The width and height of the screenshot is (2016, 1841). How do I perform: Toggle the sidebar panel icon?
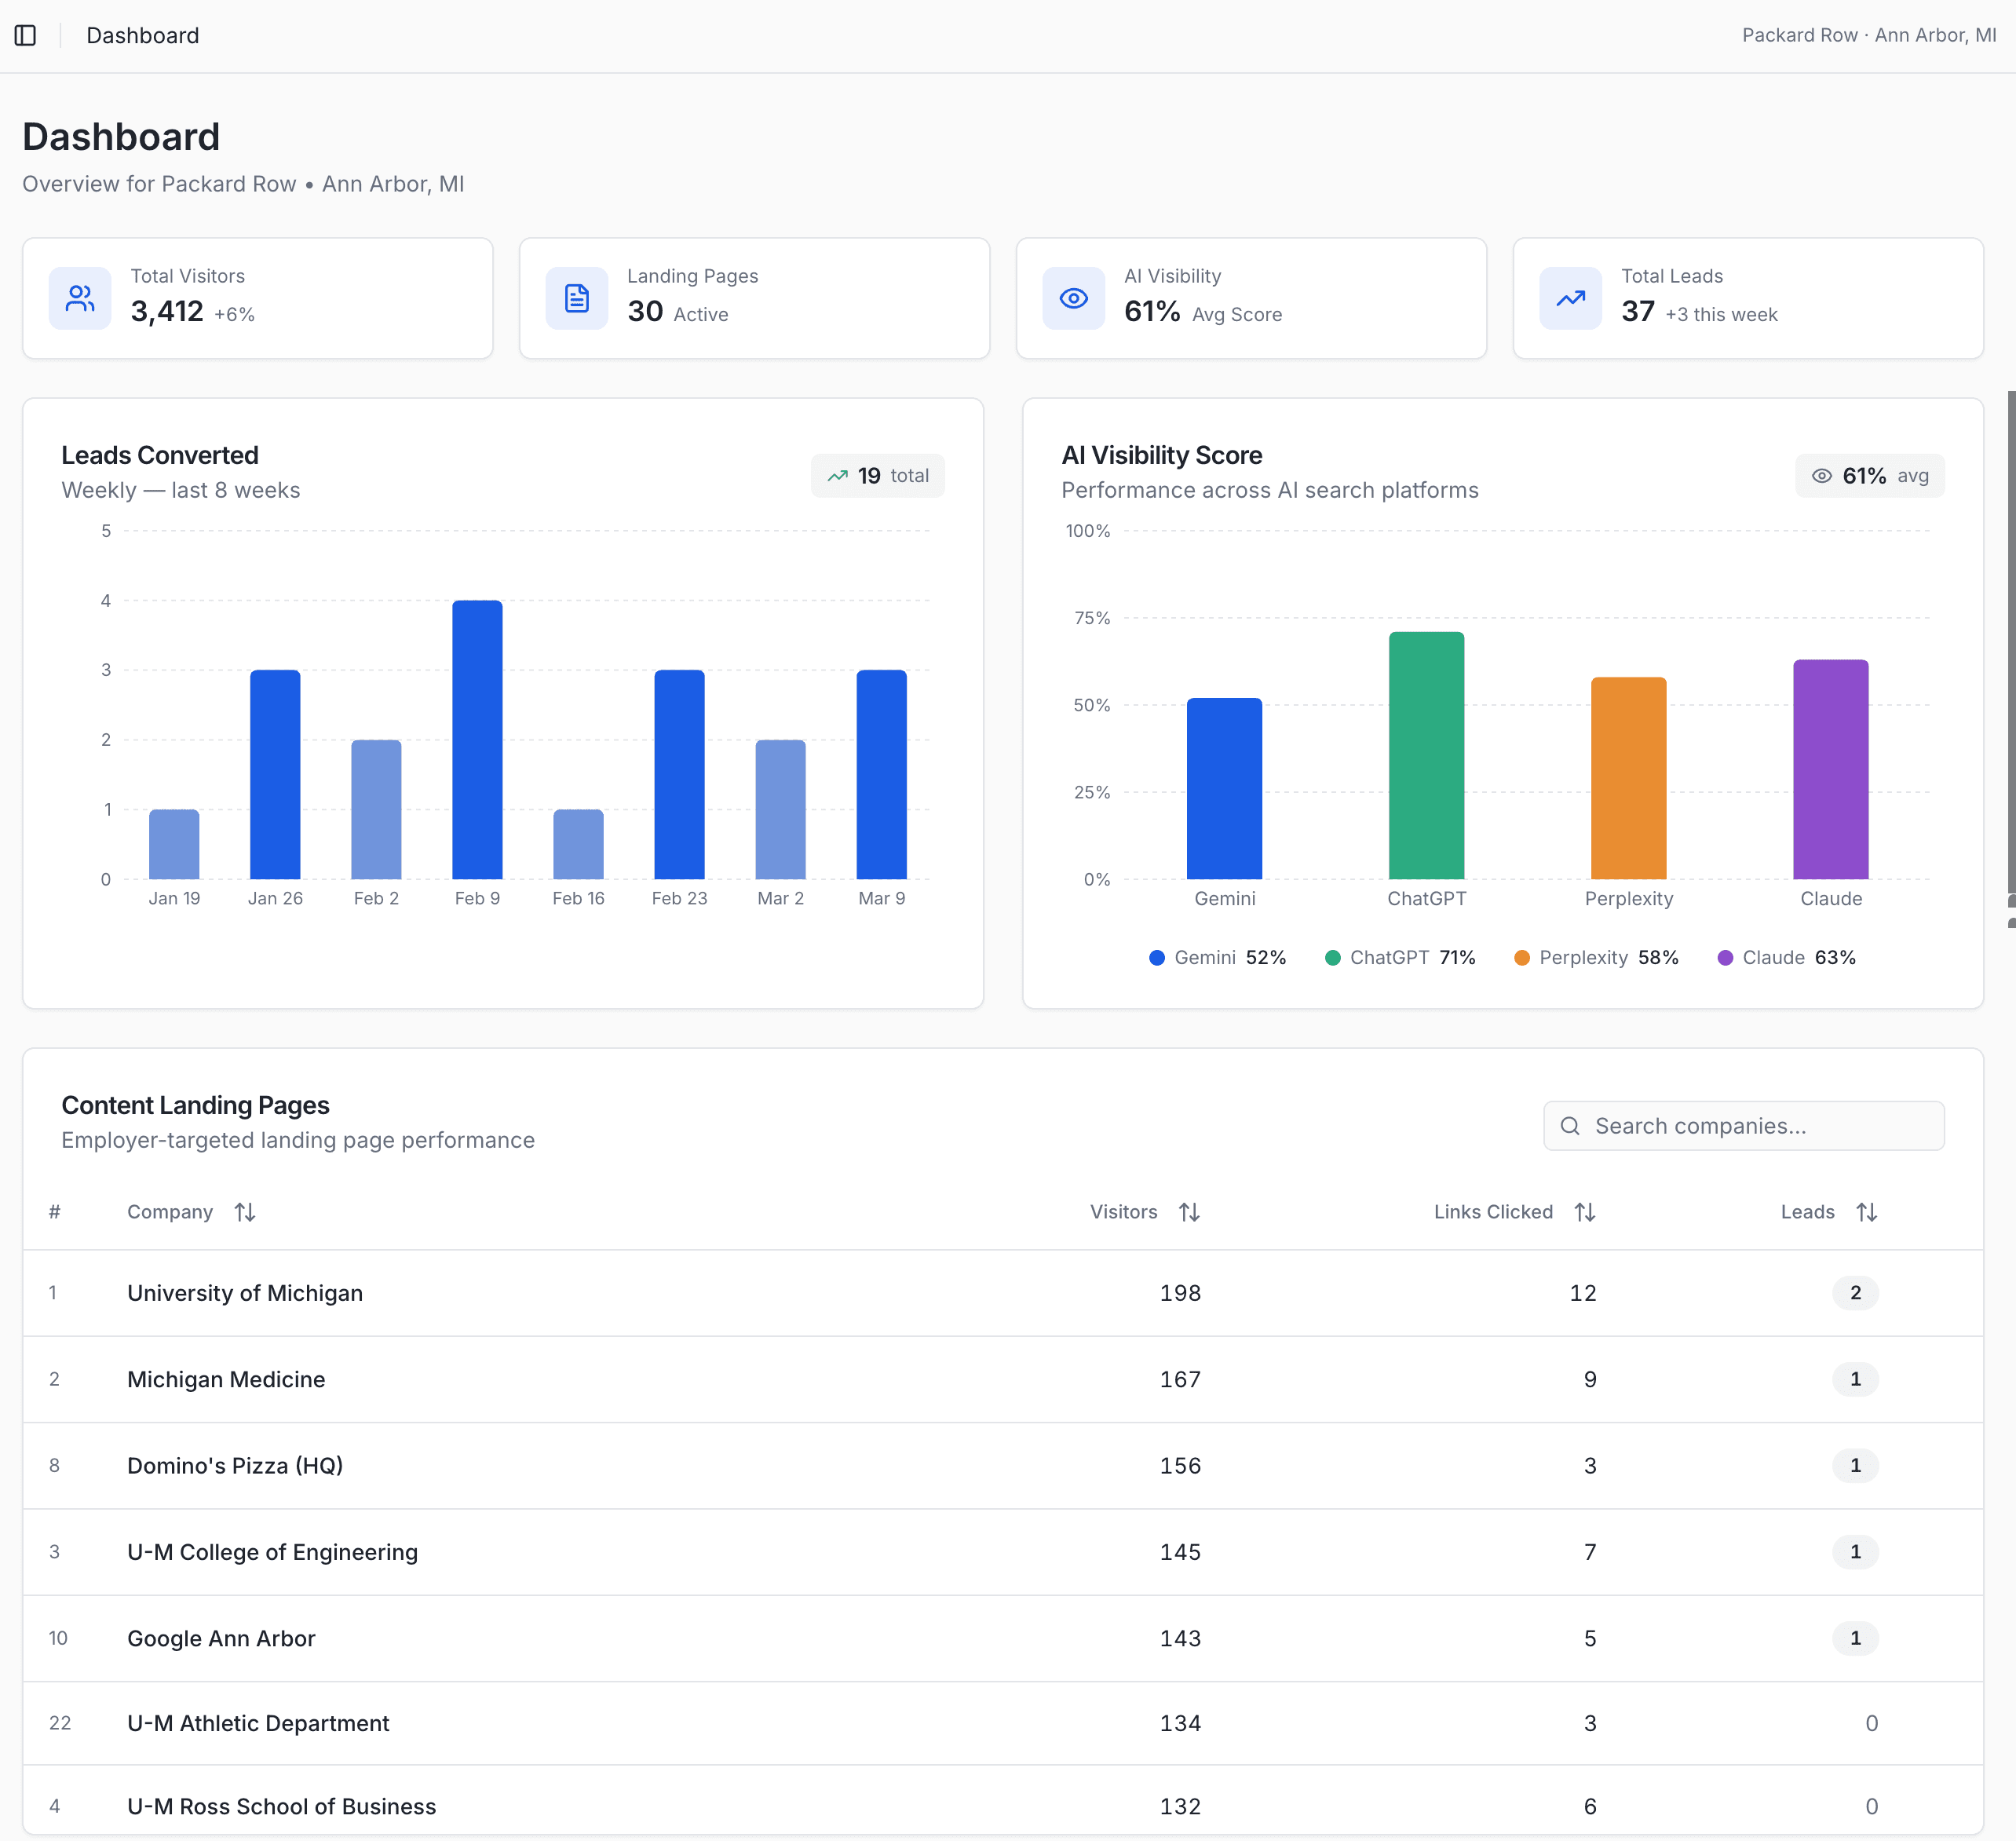[x=26, y=36]
